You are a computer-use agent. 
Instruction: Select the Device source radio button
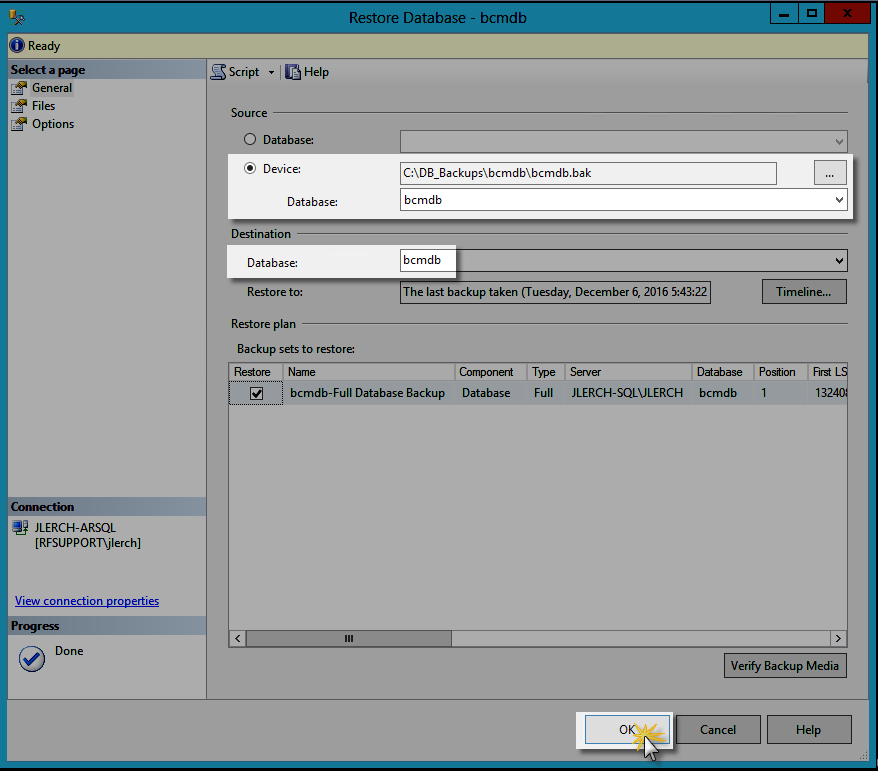click(x=250, y=169)
